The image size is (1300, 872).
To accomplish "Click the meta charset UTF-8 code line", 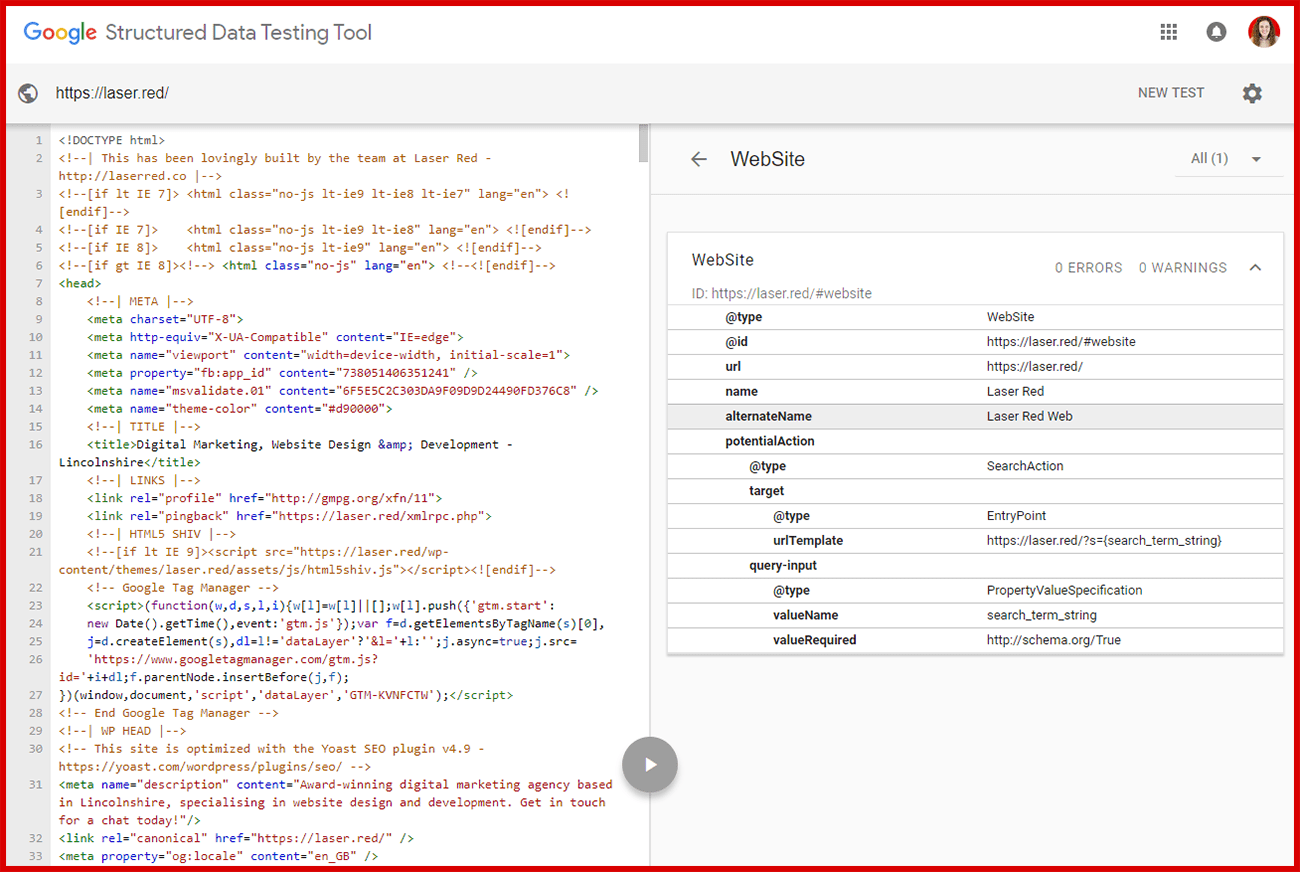I will tap(165, 319).
